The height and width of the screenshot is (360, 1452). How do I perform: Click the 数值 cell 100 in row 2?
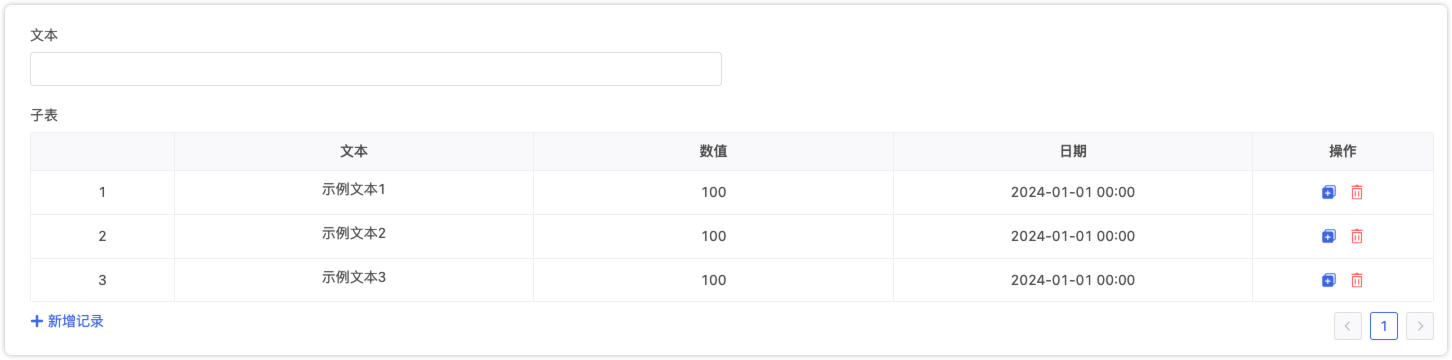point(713,236)
